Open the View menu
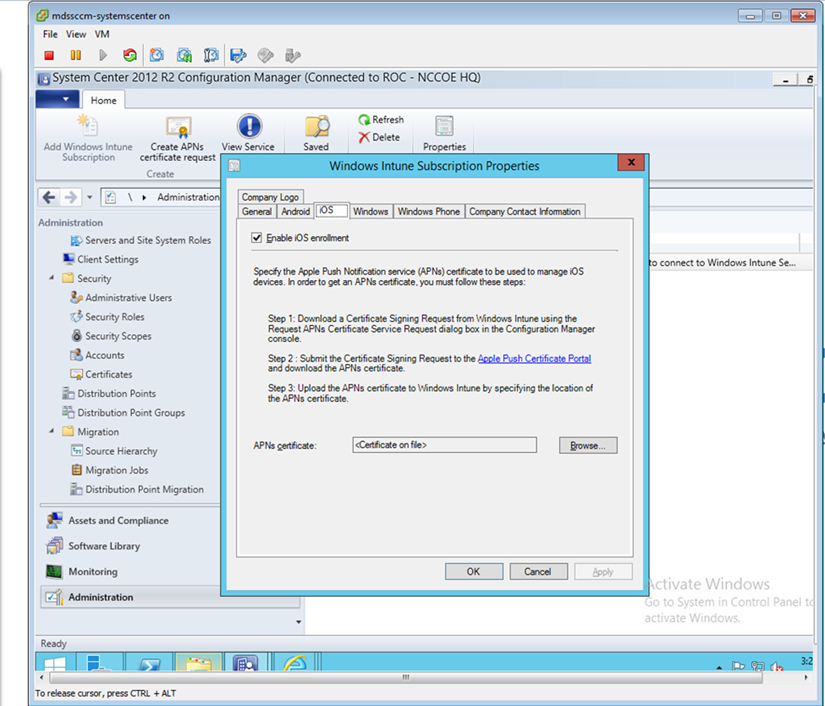The image size is (825, 706). 76,34
